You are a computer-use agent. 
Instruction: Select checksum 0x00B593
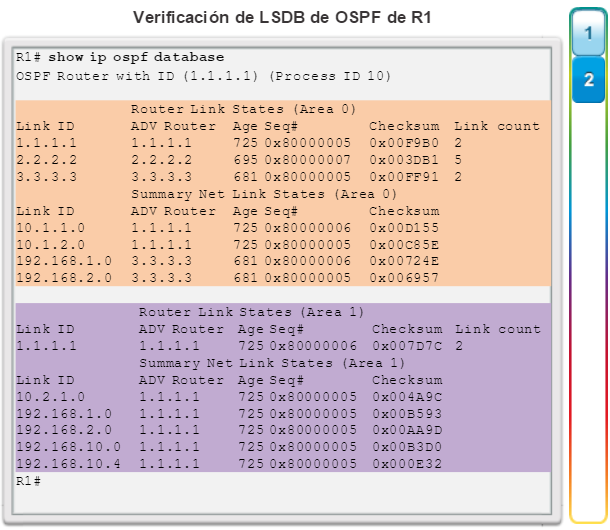coord(407,414)
